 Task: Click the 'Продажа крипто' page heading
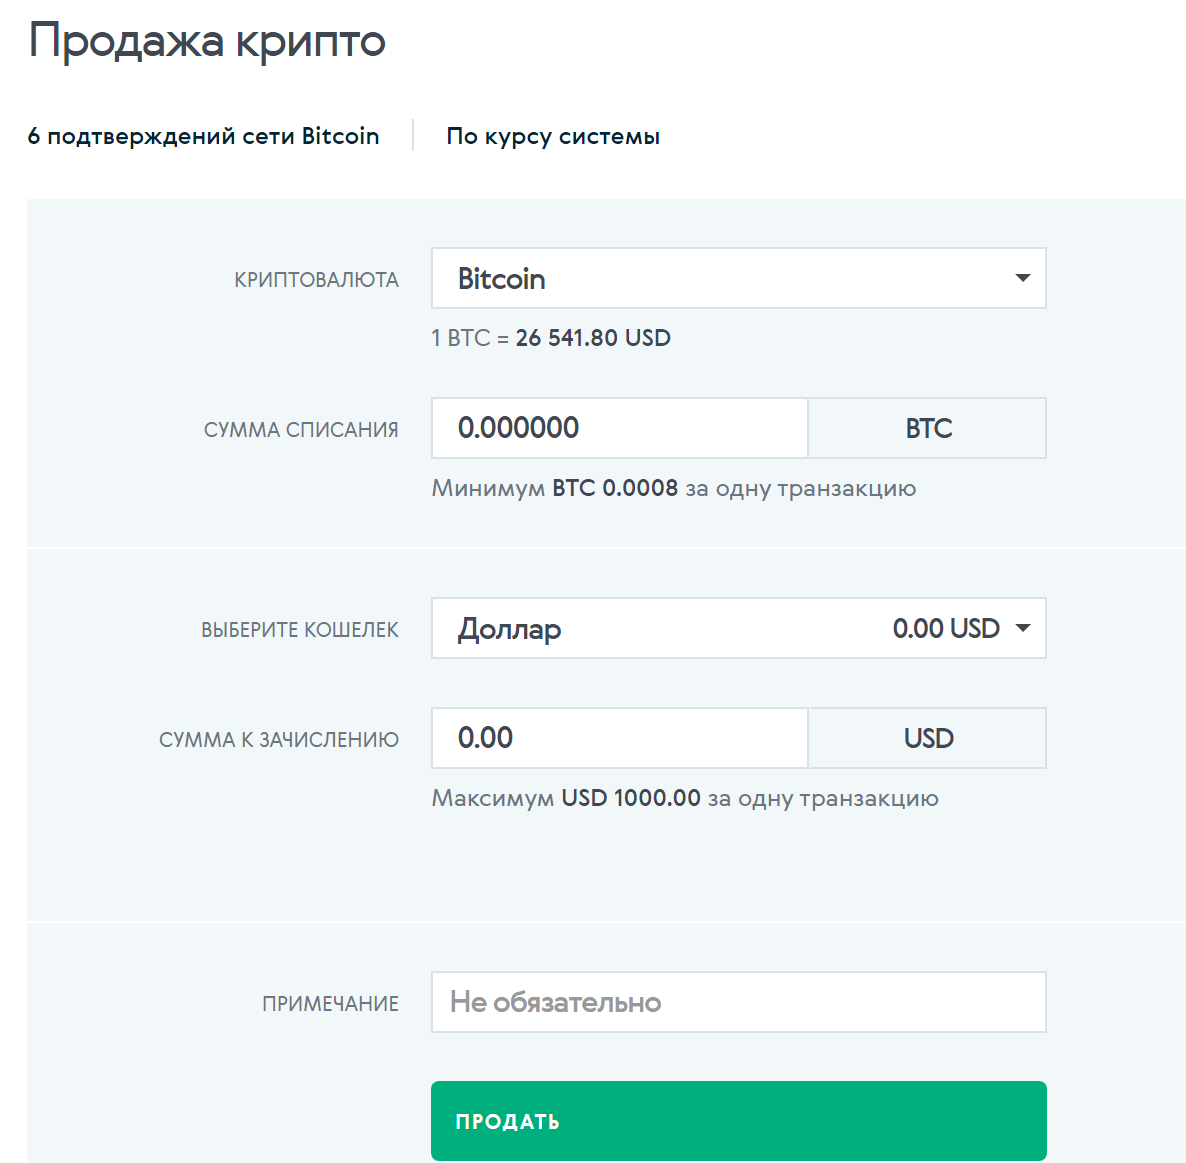[207, 42]
